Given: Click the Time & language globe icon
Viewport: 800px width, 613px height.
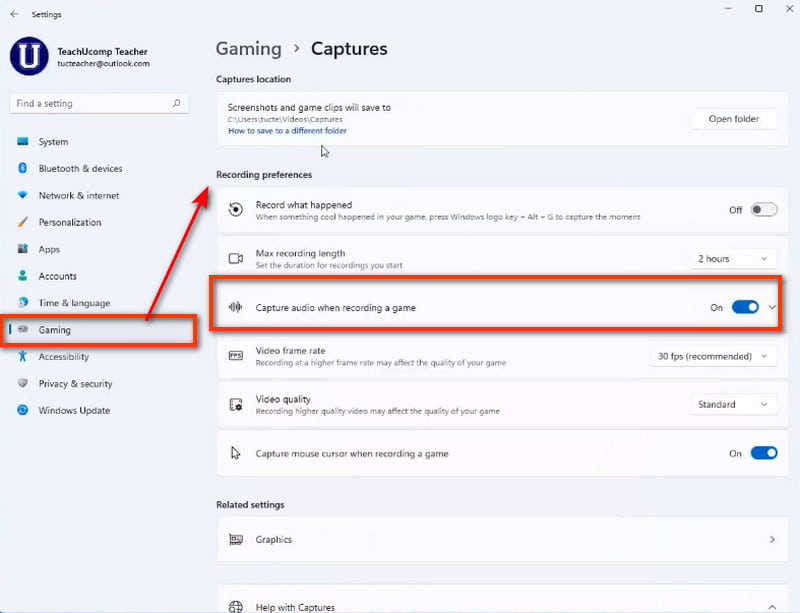Looking at the screenshot, I should (22, 302).
